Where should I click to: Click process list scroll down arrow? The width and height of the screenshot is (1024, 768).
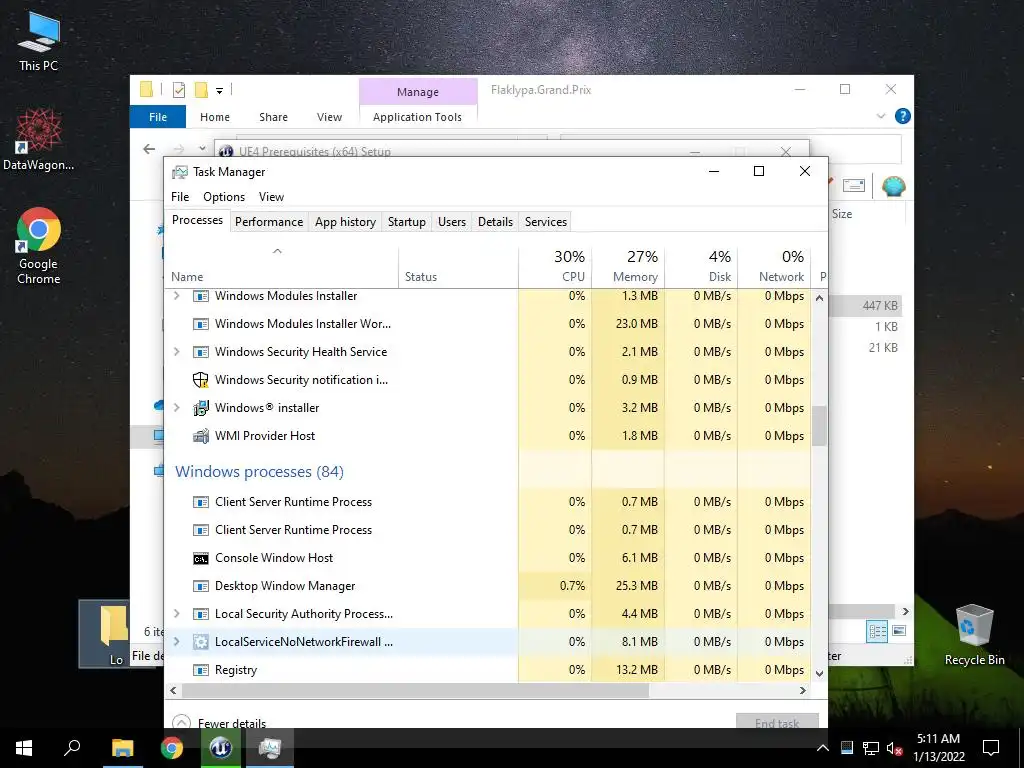tap(820, 673)
